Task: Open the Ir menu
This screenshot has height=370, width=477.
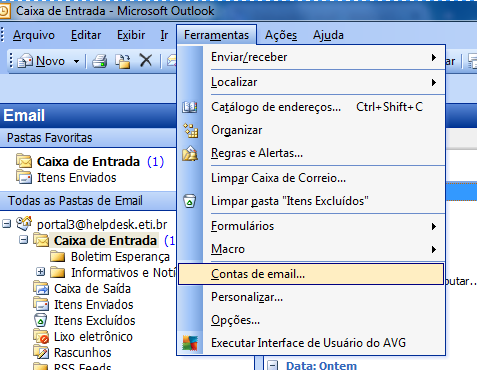Action: 164,35
